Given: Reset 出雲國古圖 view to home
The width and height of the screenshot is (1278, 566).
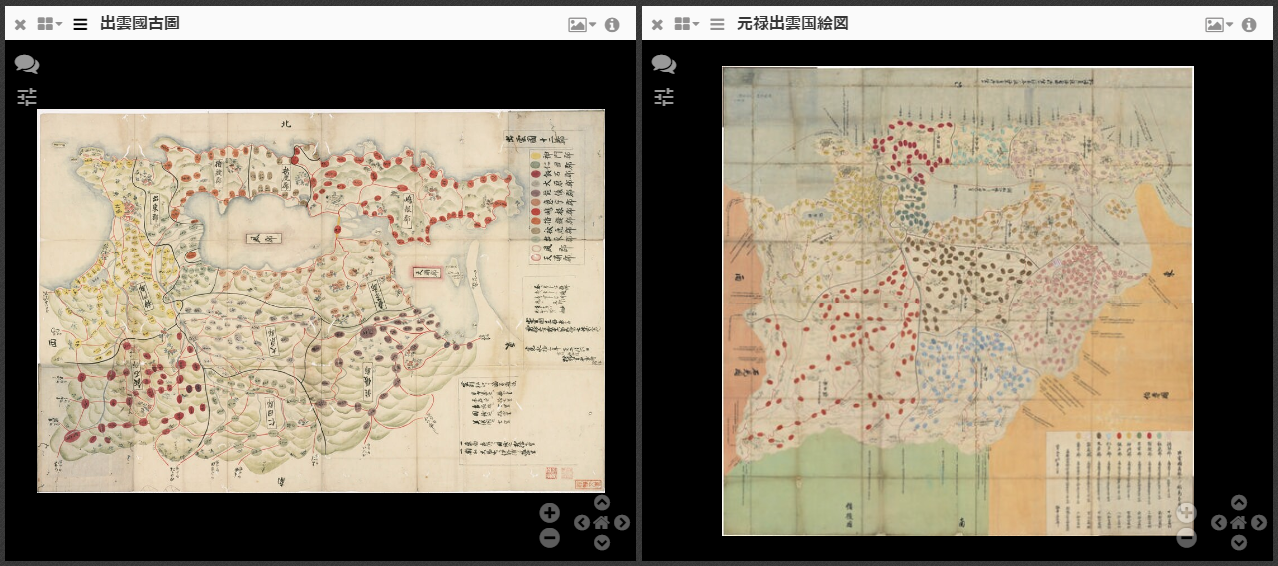Looking at the screenshot, I should point(601,522).
